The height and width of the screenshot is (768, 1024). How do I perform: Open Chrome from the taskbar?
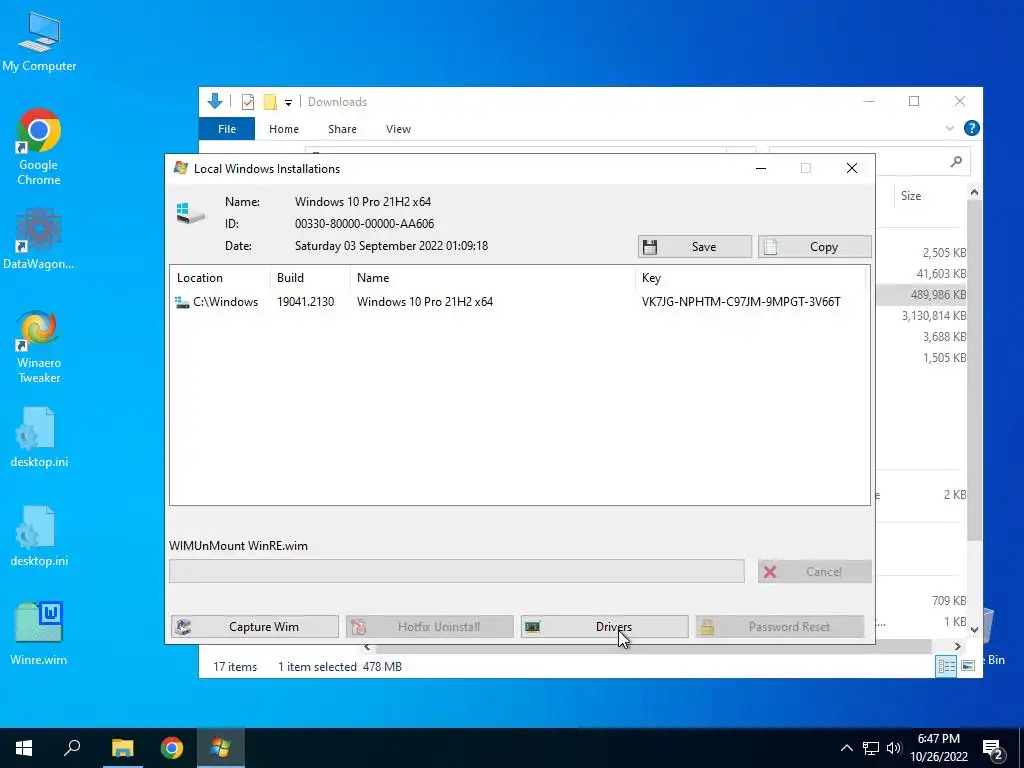(172, 748)
